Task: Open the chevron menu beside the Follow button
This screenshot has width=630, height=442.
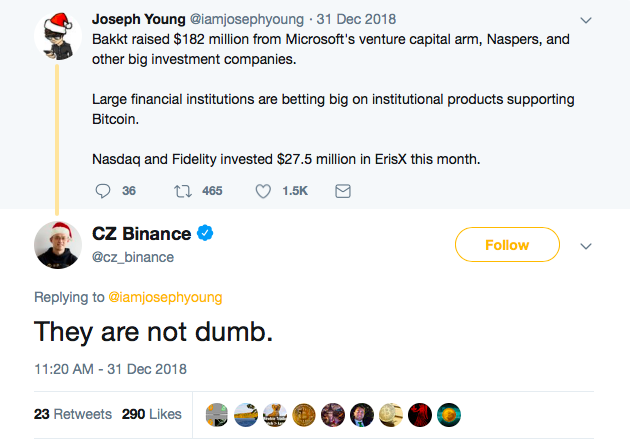Action: pos(586,246)
